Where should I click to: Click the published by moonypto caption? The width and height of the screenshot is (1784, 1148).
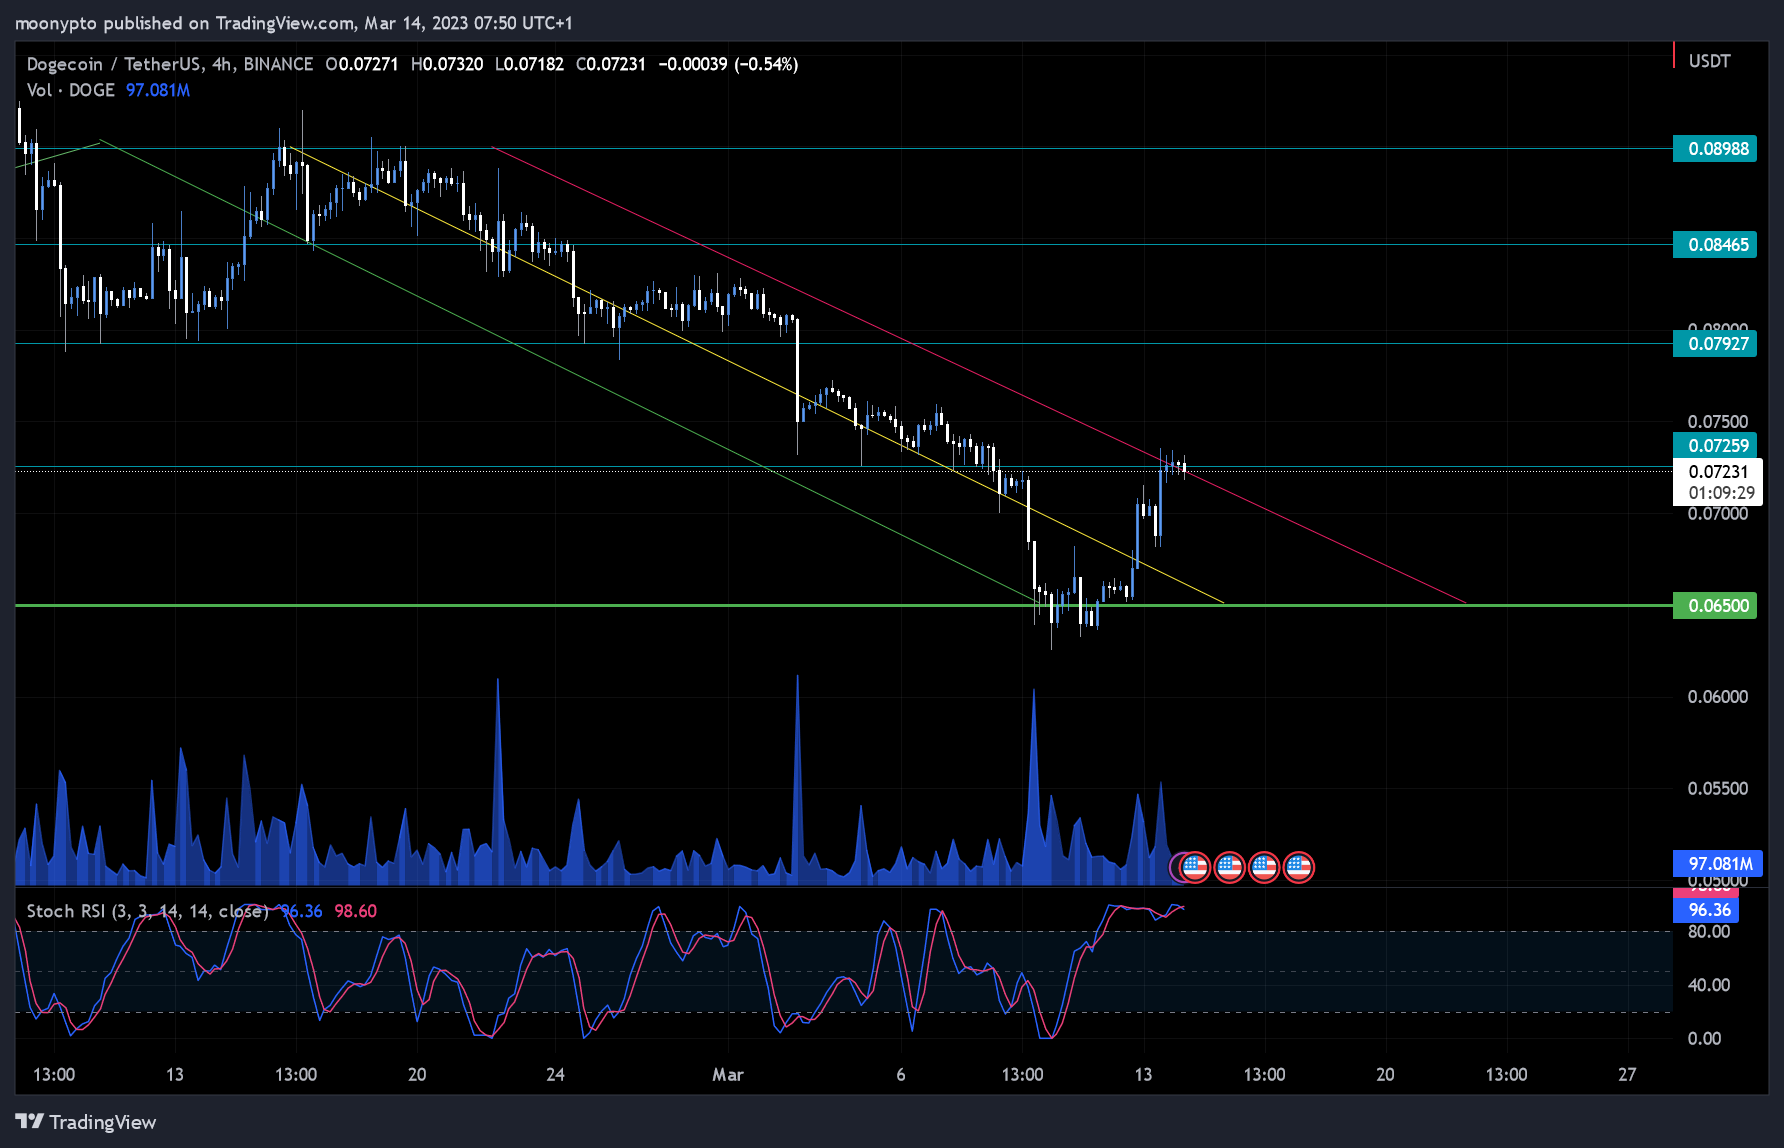point(294,23)
